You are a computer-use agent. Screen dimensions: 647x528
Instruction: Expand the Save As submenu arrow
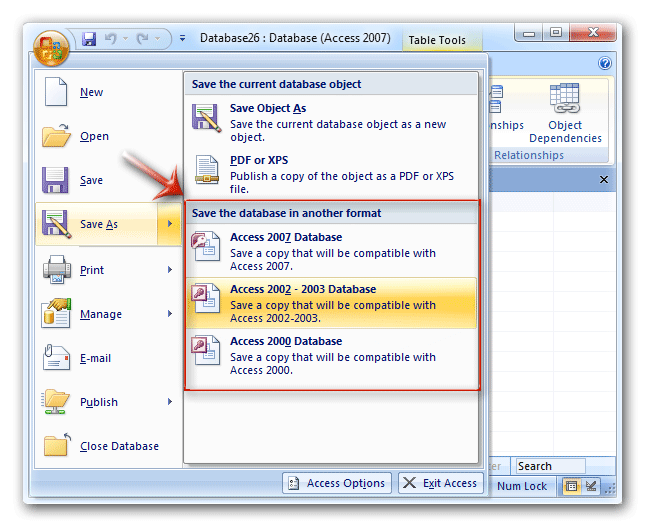tap(170, 224)
